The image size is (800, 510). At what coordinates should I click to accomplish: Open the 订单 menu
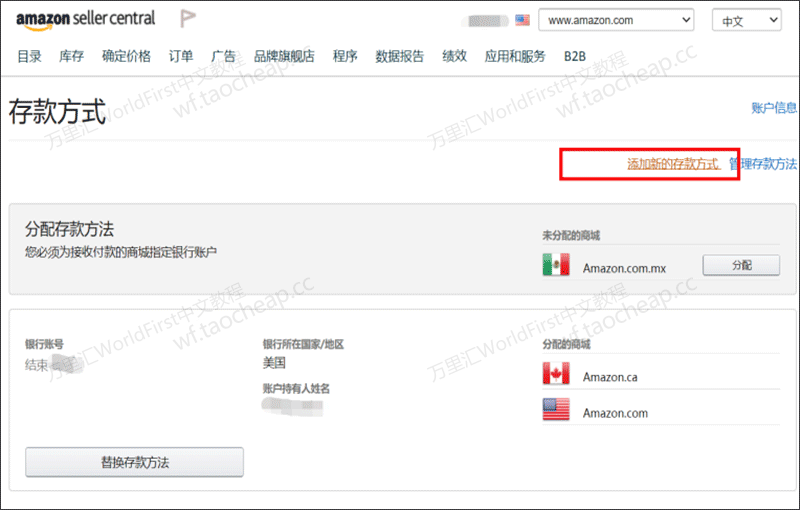point(181,56)
